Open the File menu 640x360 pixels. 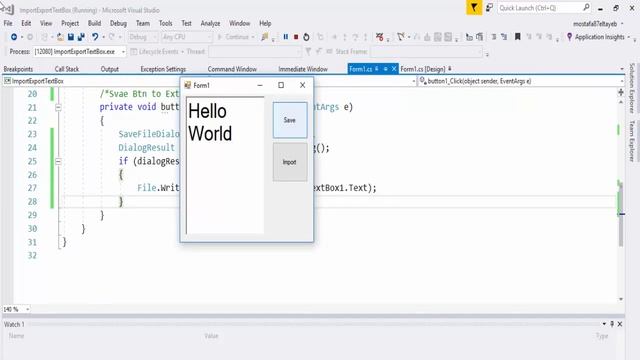(x=8, y=23)
